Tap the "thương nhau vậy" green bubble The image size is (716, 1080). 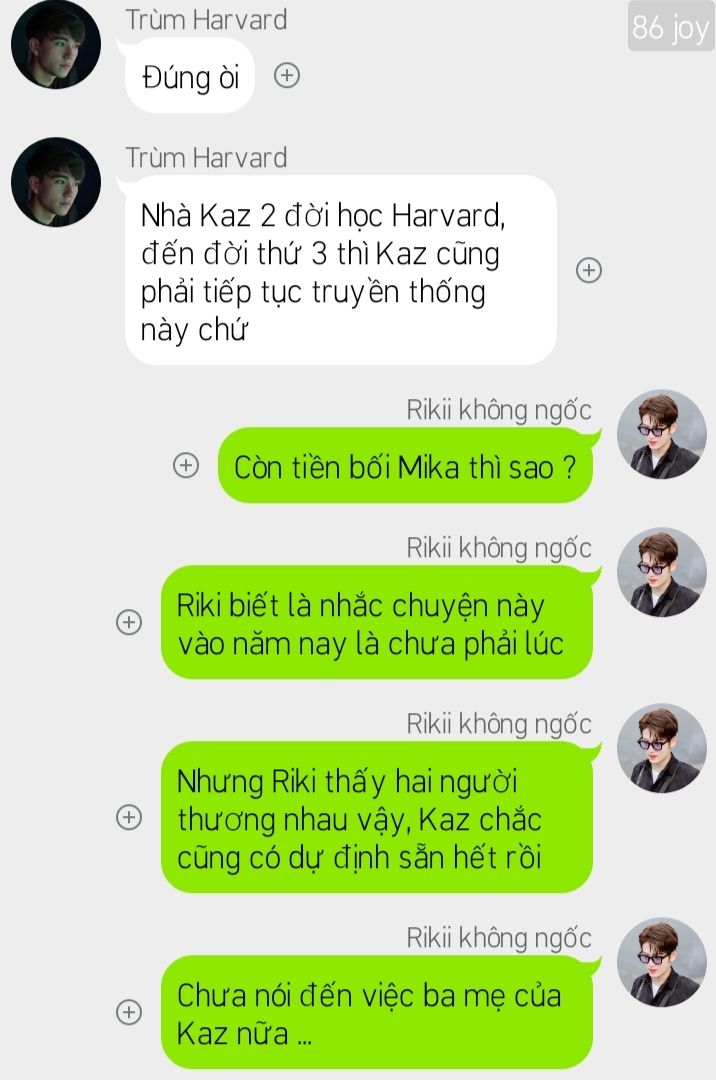pyautogui.click(x=377, y=818)
